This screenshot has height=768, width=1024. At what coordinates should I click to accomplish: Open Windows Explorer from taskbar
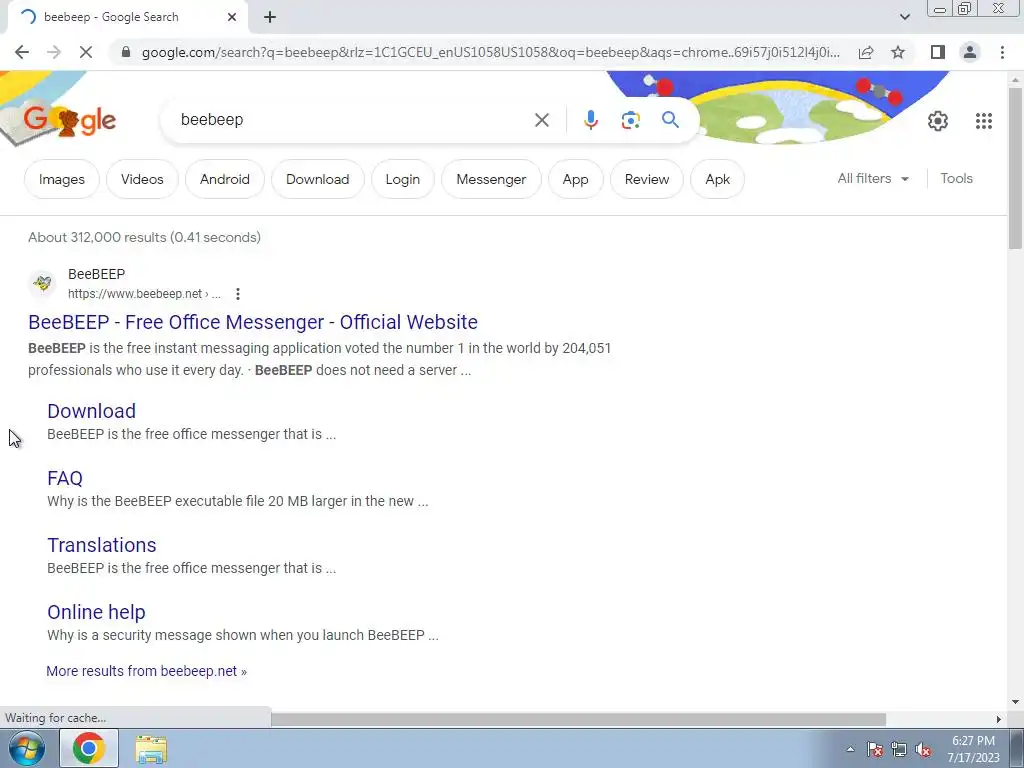[151, 749]
